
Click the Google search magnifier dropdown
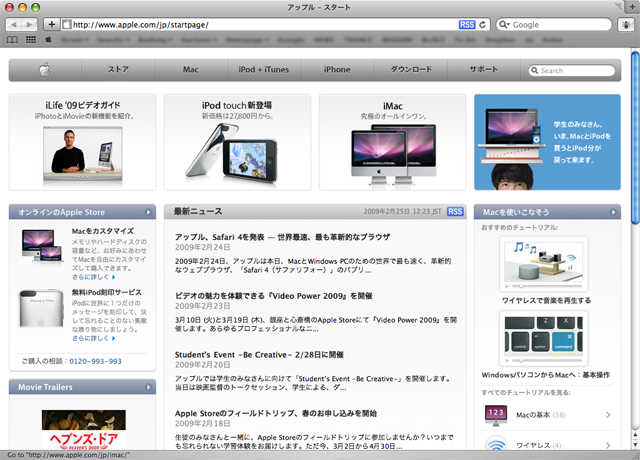click(504, 24)
